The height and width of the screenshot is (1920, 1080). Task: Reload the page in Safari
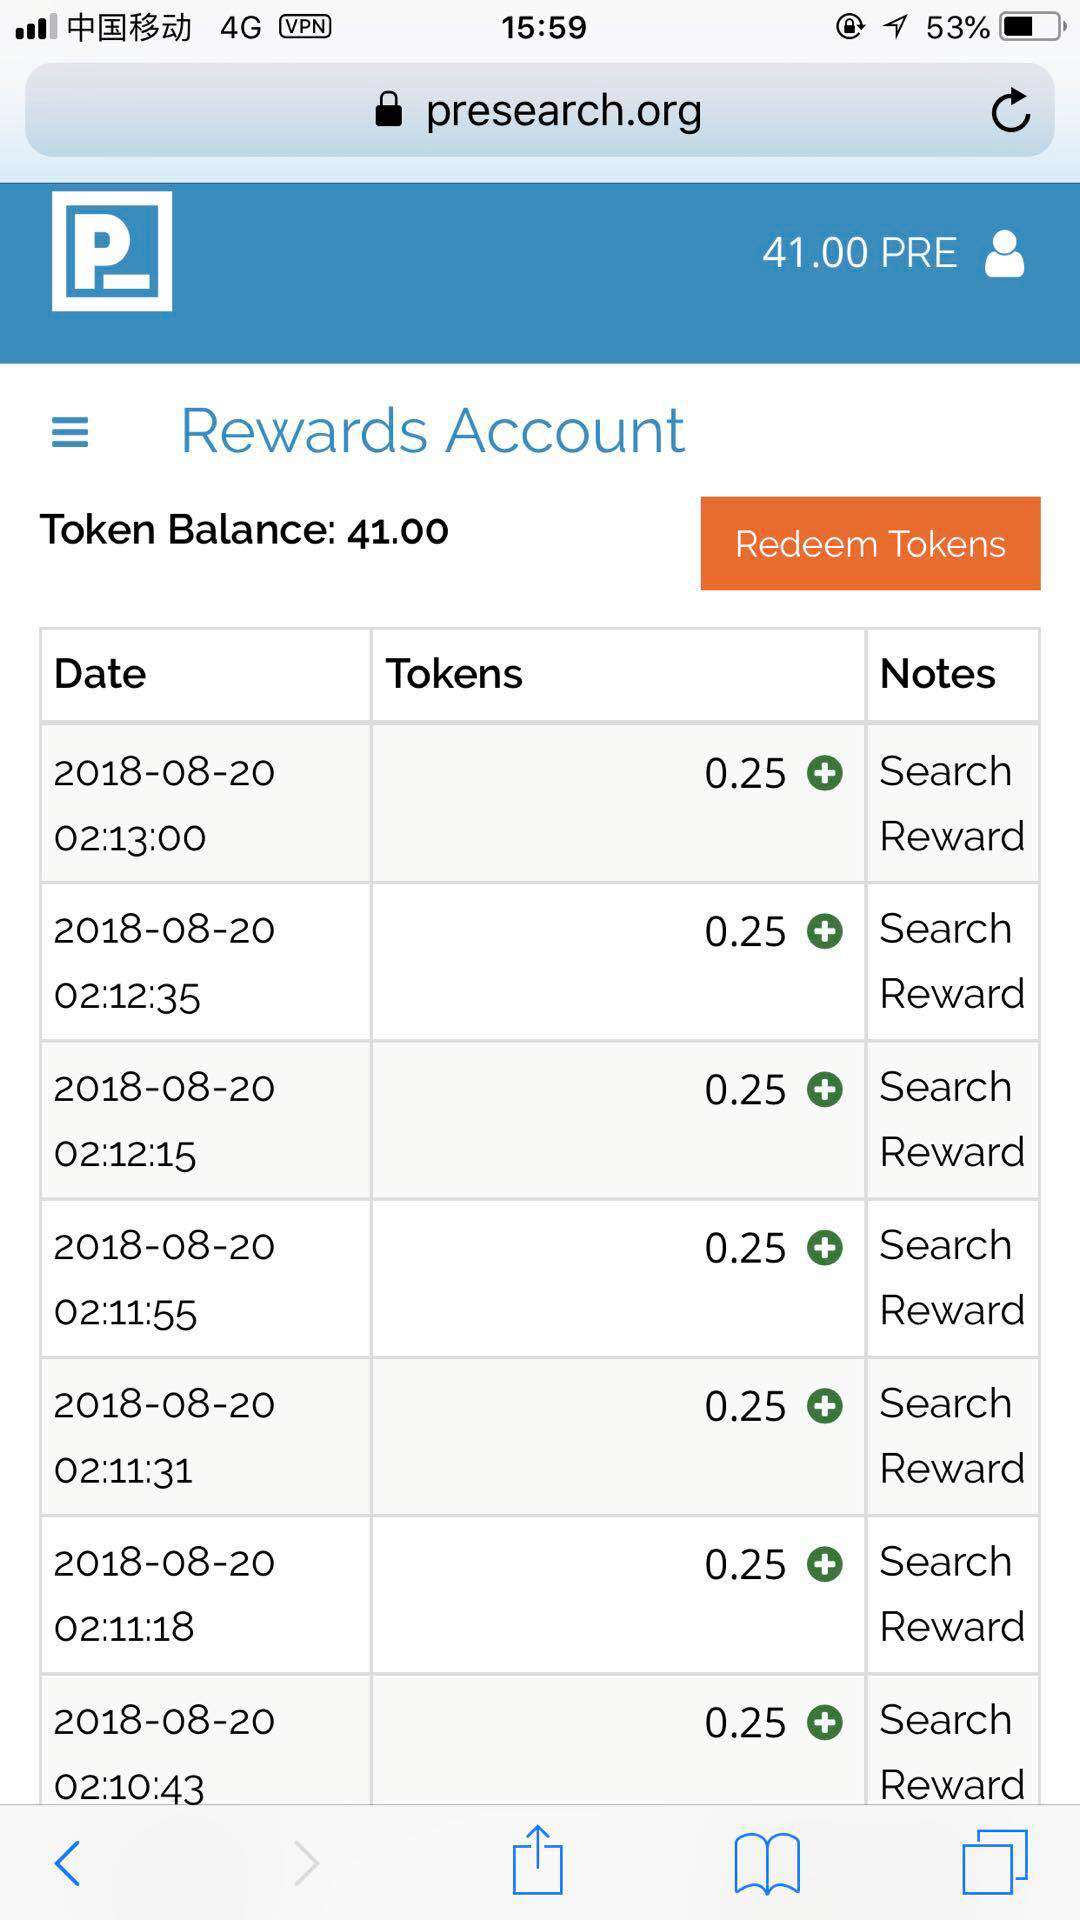click(x=1010, y=110)
